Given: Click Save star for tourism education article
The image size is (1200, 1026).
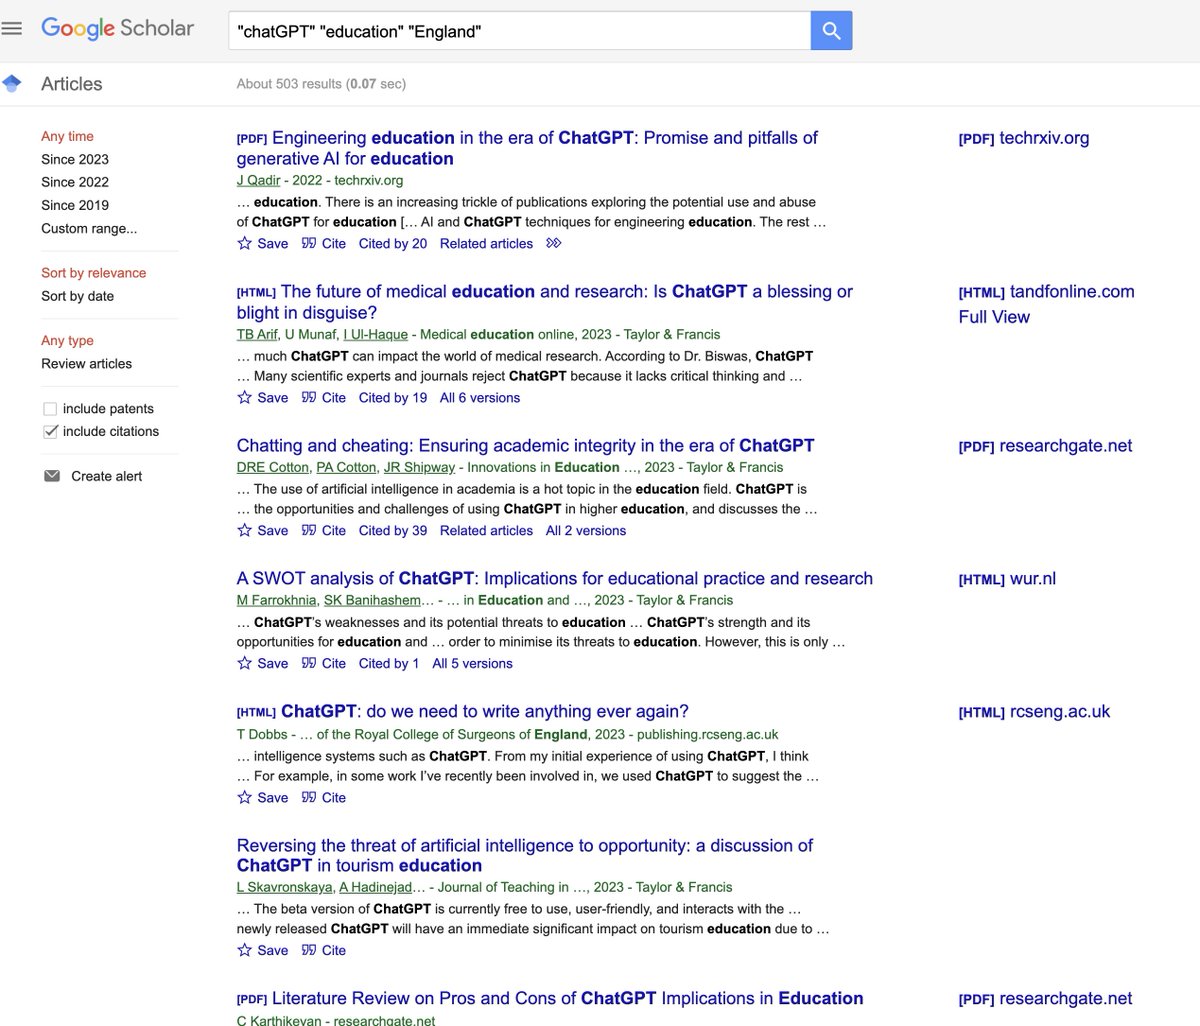Looking at the screenshot, I should pyautogui.click(x=244, y=950).
